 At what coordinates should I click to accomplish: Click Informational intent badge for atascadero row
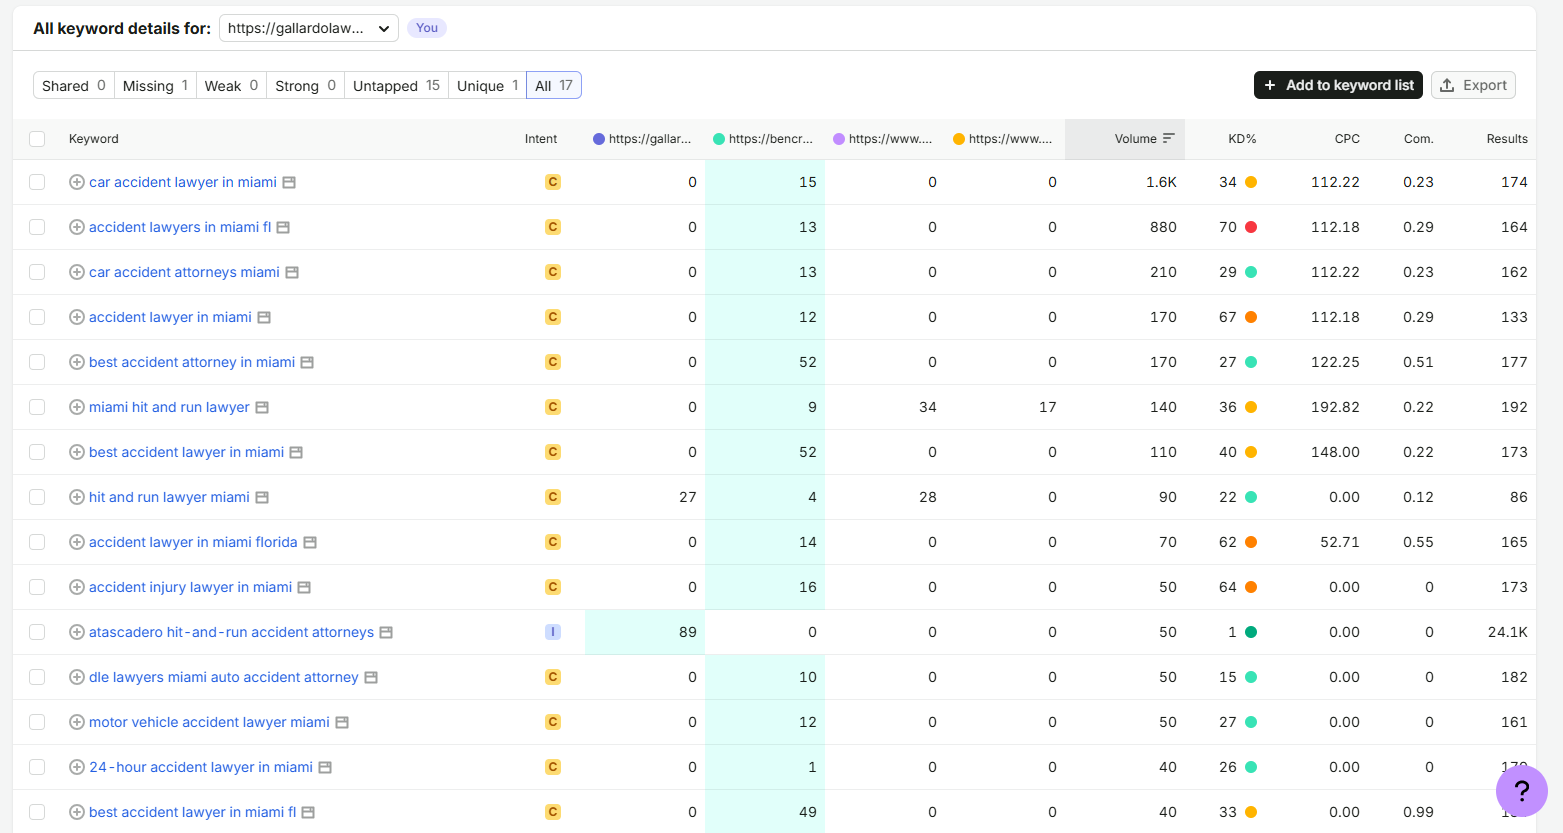point(553,632)
